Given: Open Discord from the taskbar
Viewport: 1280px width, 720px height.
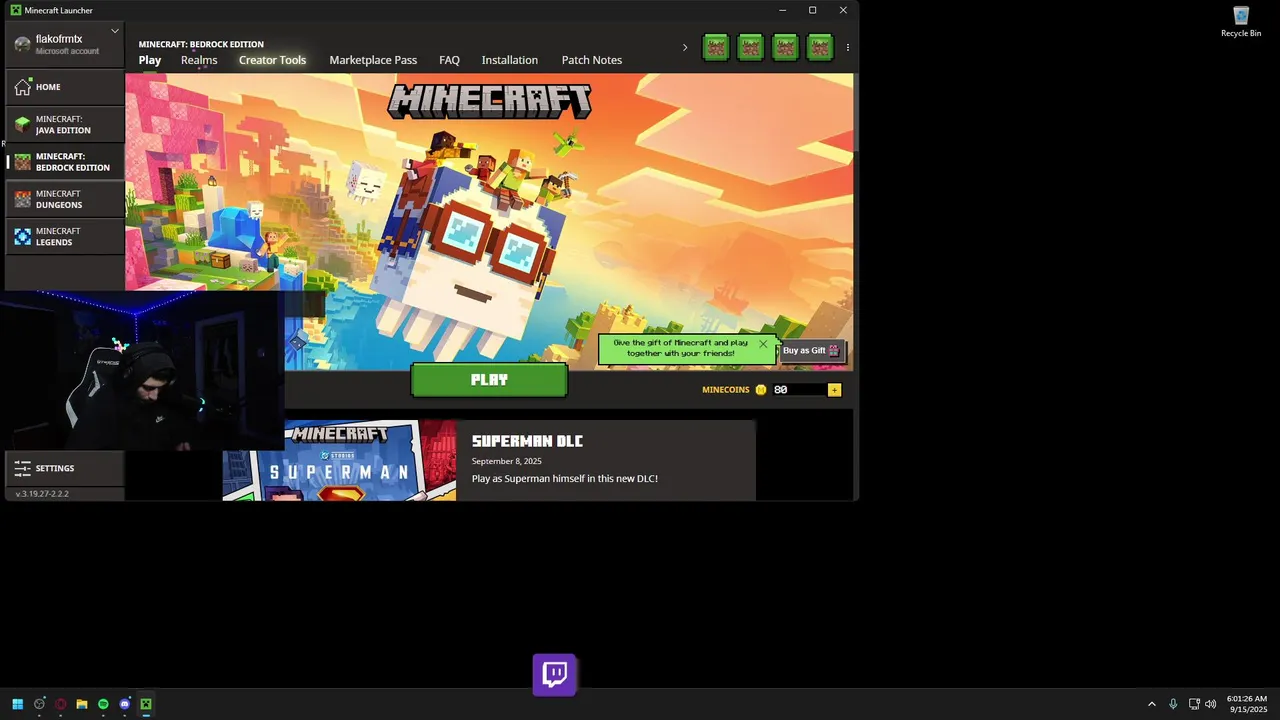Looking at the screenshot, I should [x=125, y=704].
